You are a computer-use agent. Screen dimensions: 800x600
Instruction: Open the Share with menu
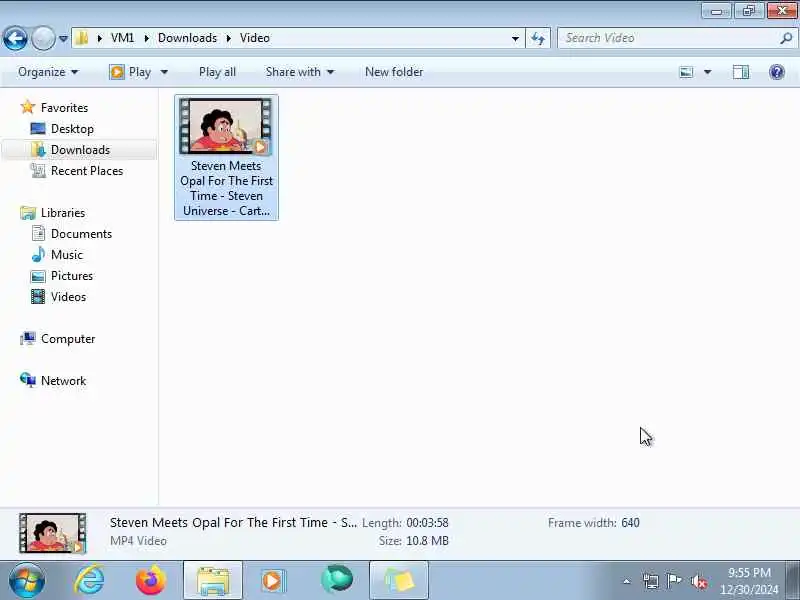(x=299, y=72)
